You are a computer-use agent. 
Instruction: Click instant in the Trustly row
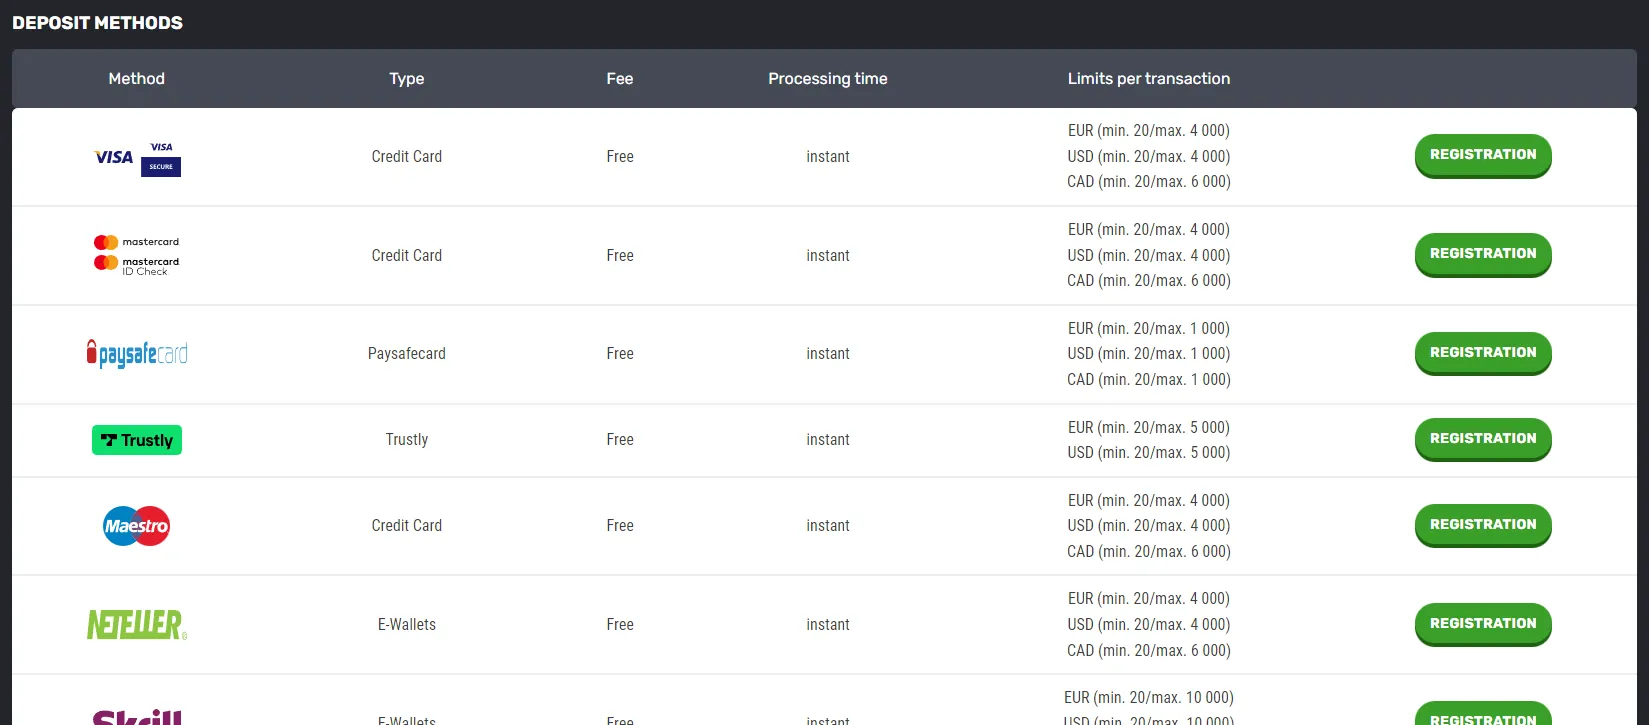828,440
